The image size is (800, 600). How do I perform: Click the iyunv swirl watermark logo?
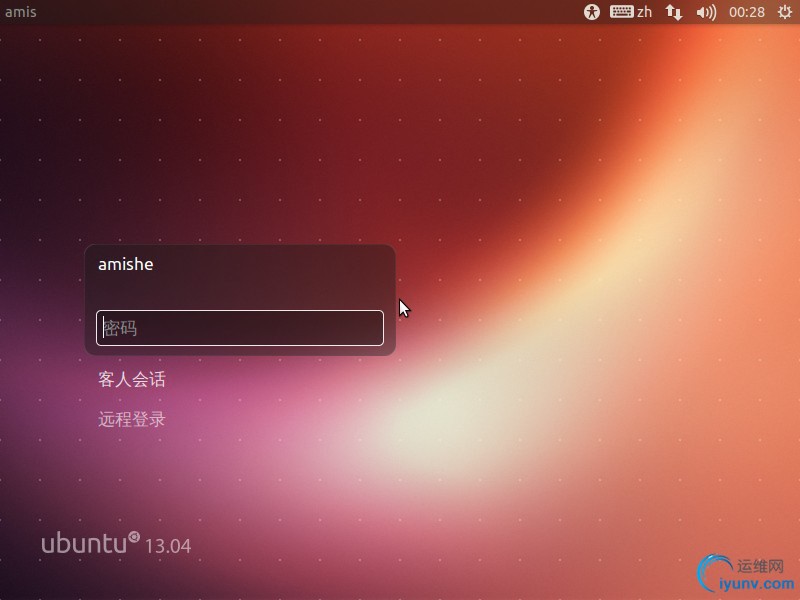(x=714, y=573)
